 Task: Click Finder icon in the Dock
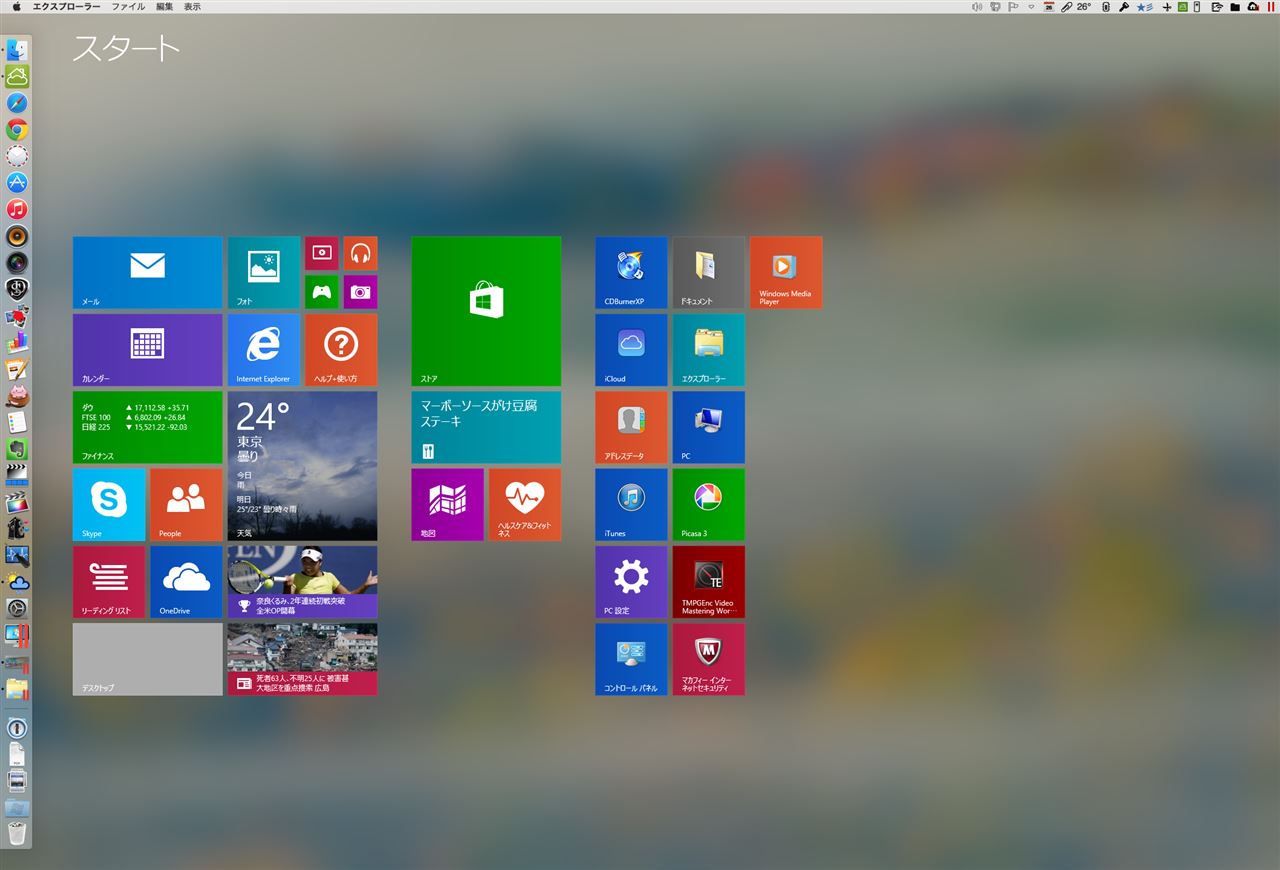coord(17,50)
